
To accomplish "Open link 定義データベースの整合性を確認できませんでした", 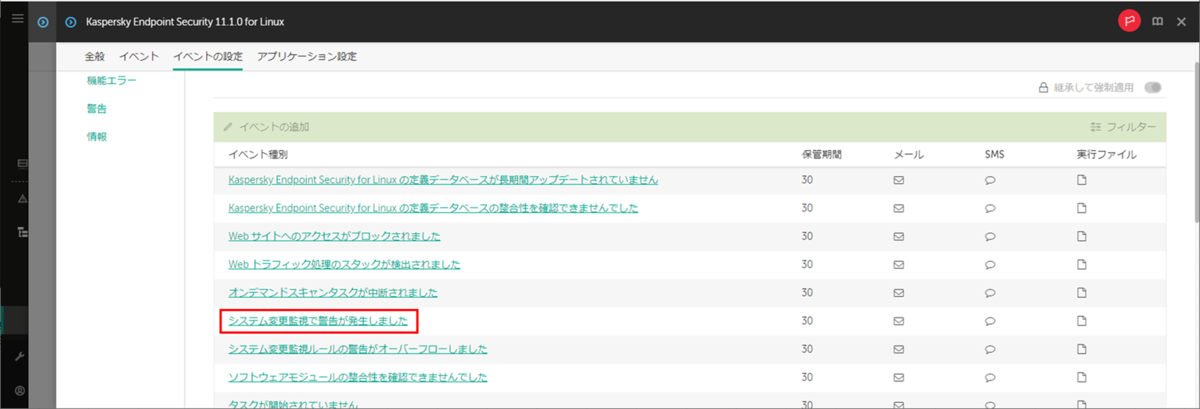I will pos(433,208).
